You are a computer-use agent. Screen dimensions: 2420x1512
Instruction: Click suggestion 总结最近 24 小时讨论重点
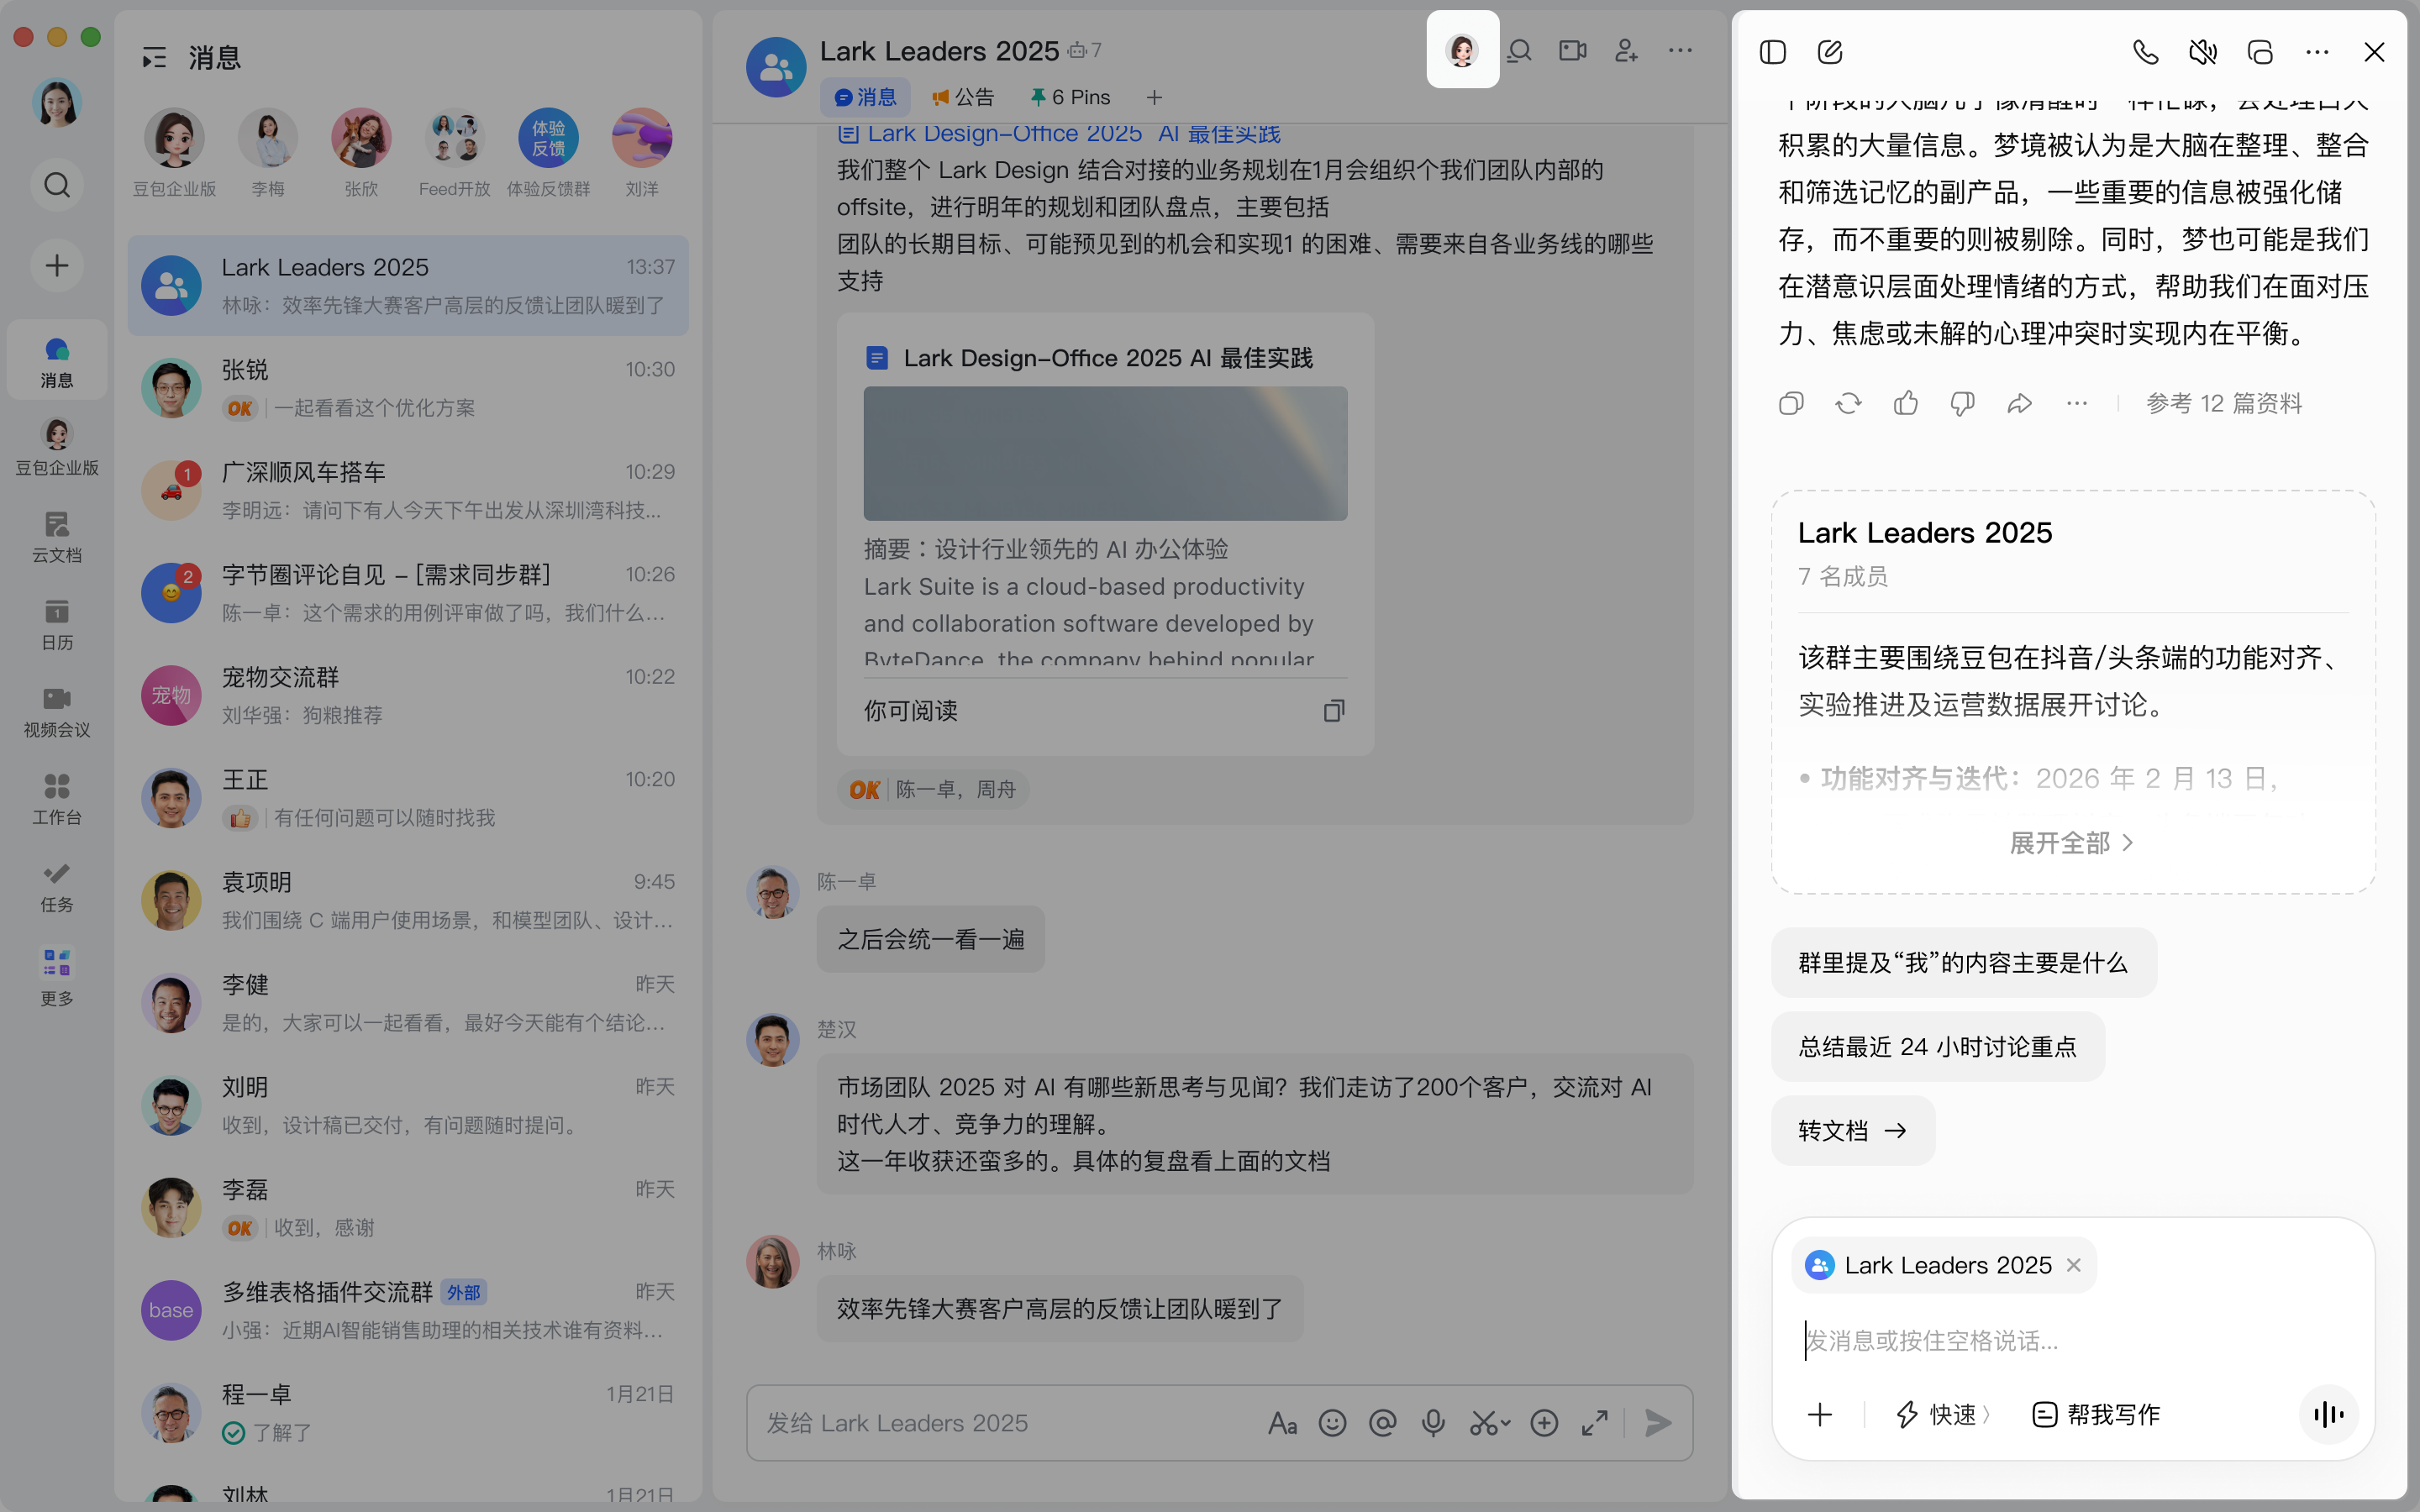(1938, 1047)
